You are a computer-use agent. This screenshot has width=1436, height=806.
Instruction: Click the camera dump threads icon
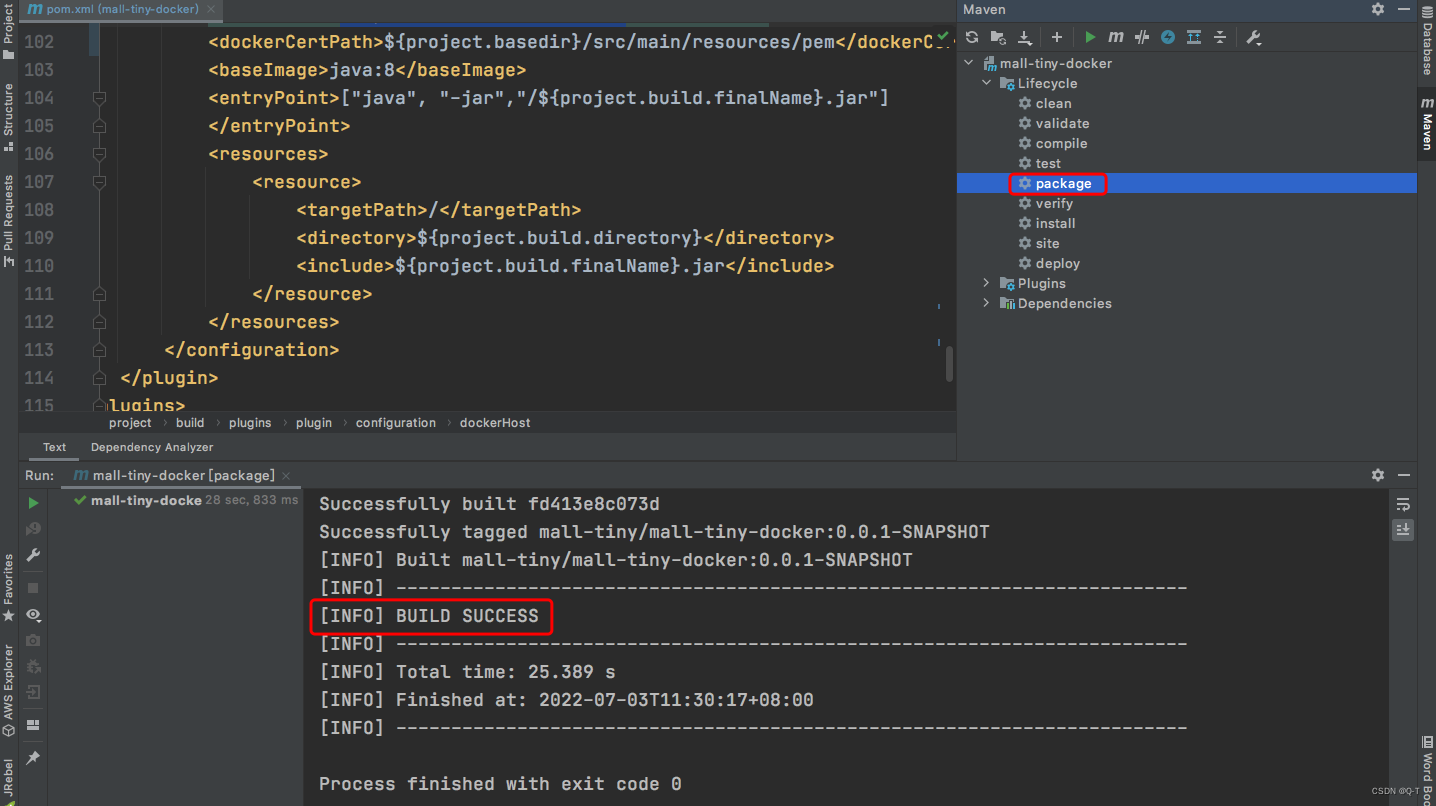pyautogui.click(x=33, y=640)
